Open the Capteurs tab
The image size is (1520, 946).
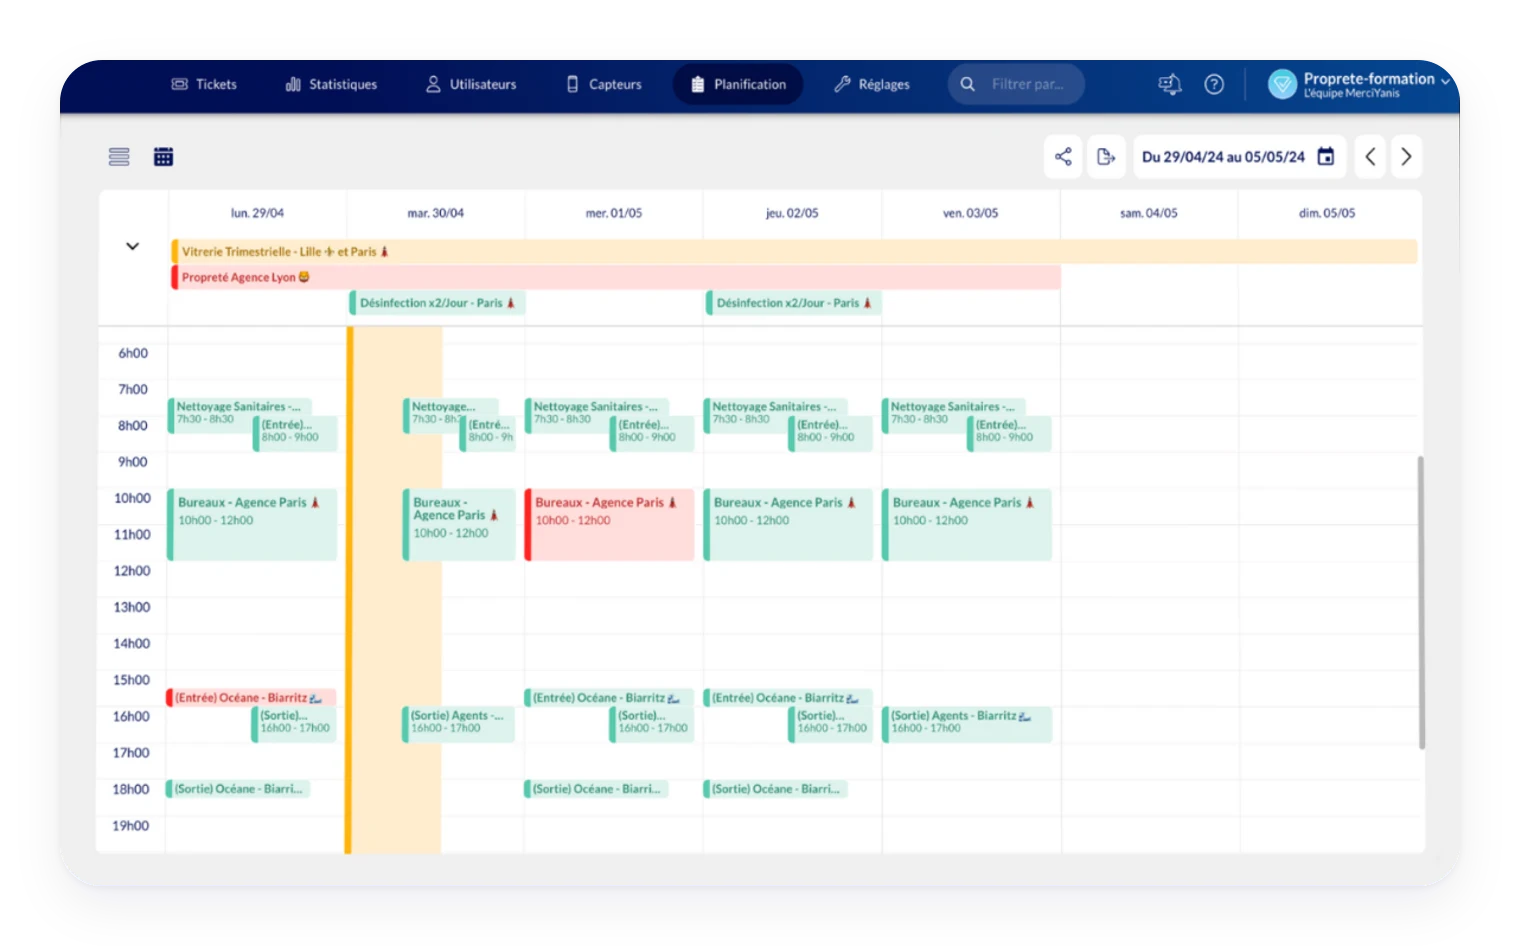604,85
